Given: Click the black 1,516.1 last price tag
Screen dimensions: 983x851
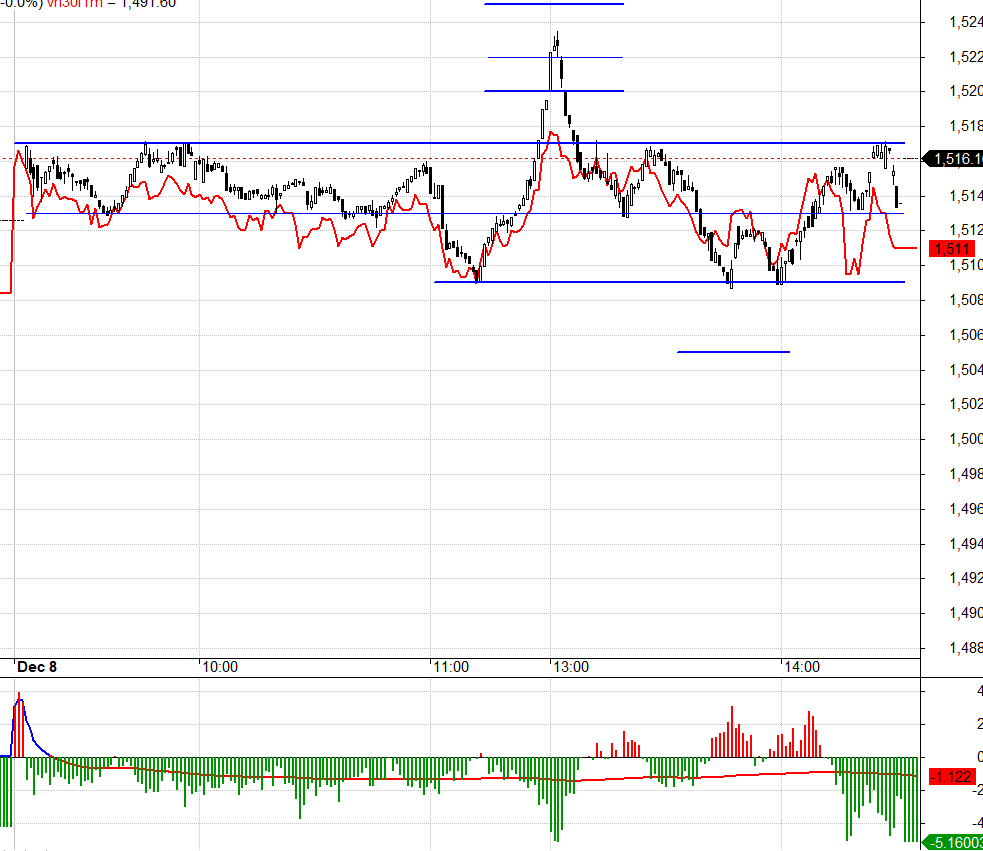Looking at the screenshot, I should [x=955, y=159].
